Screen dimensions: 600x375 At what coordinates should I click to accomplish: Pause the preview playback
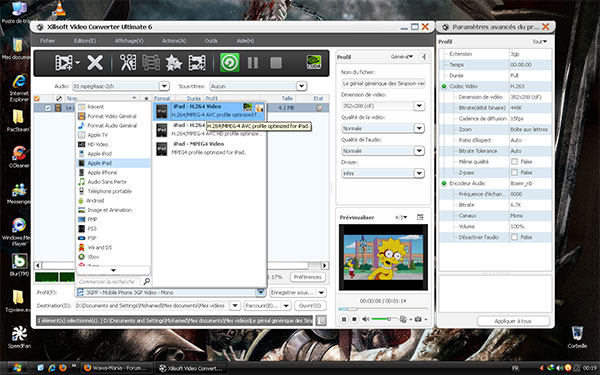click(344, 319)
